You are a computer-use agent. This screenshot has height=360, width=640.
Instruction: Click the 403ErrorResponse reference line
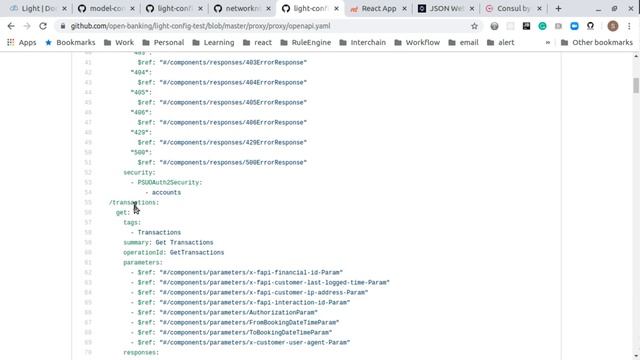click(x=222, y=62)
